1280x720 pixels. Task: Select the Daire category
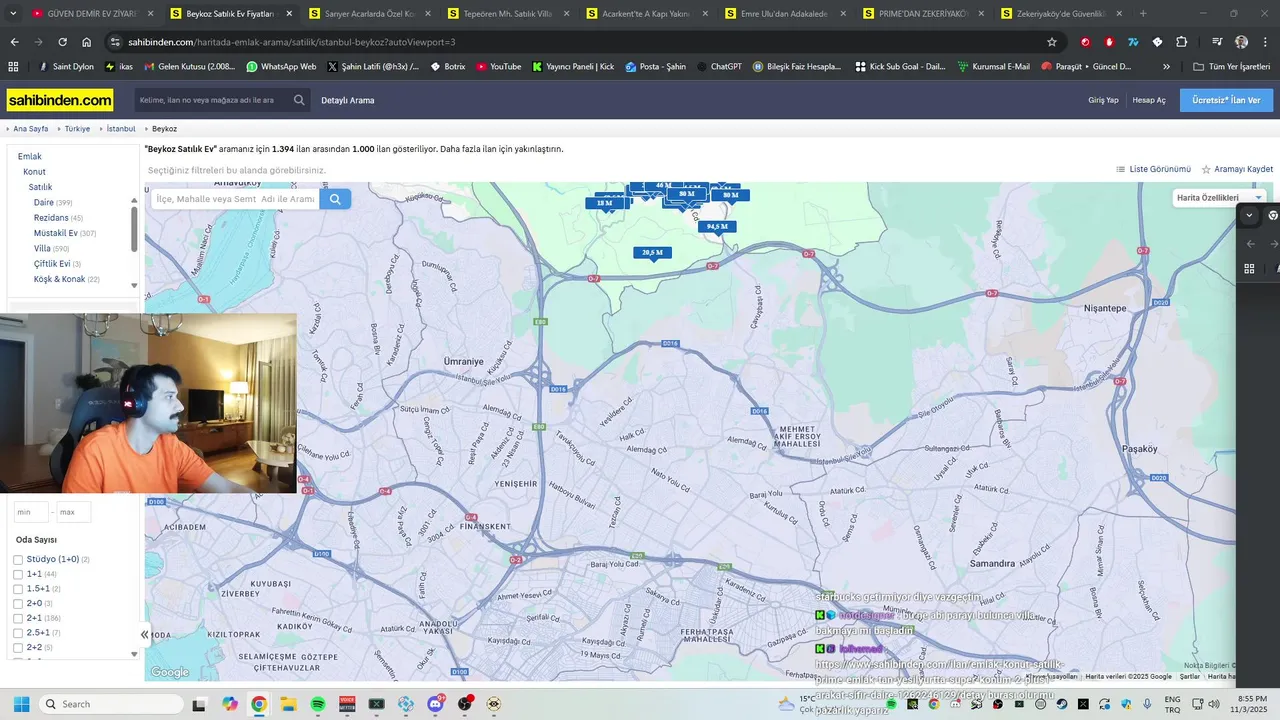44,202
